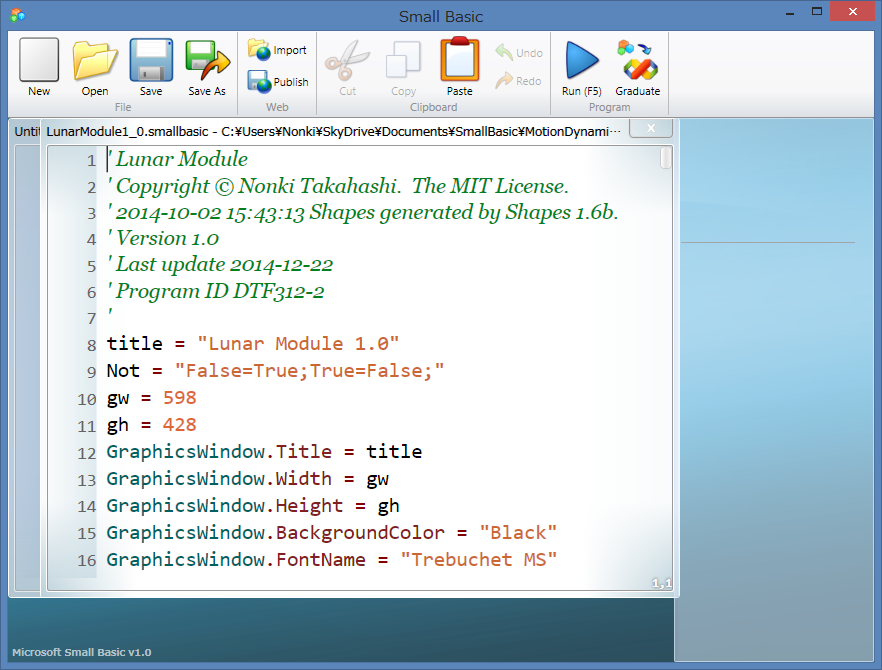
Task: Paste from clipboard using Paste icon
Action: pyautogui.click(x=460, y=60)
